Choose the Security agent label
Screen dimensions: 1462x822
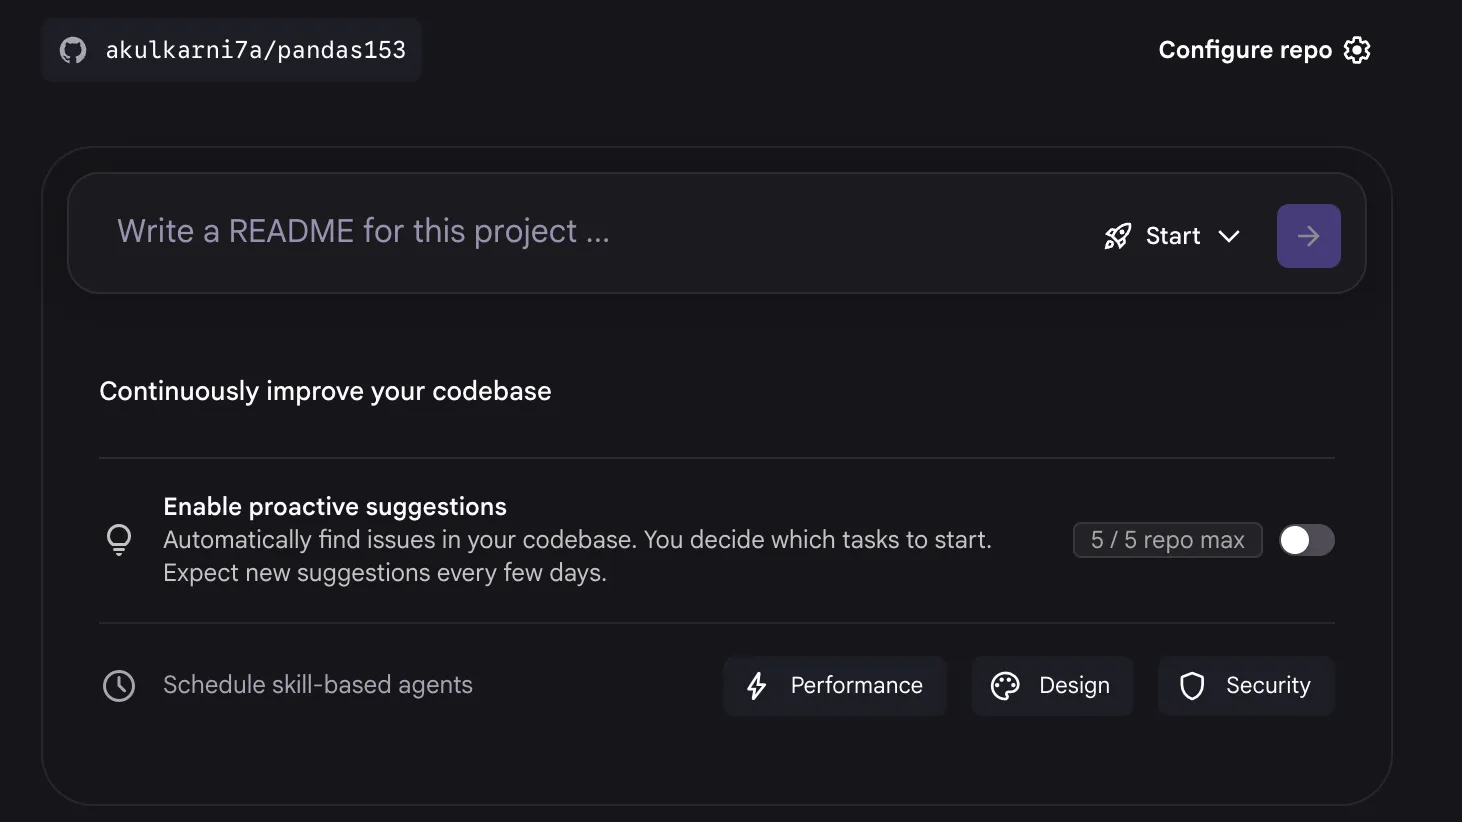pyautogui.click(x=1268, y=686)
